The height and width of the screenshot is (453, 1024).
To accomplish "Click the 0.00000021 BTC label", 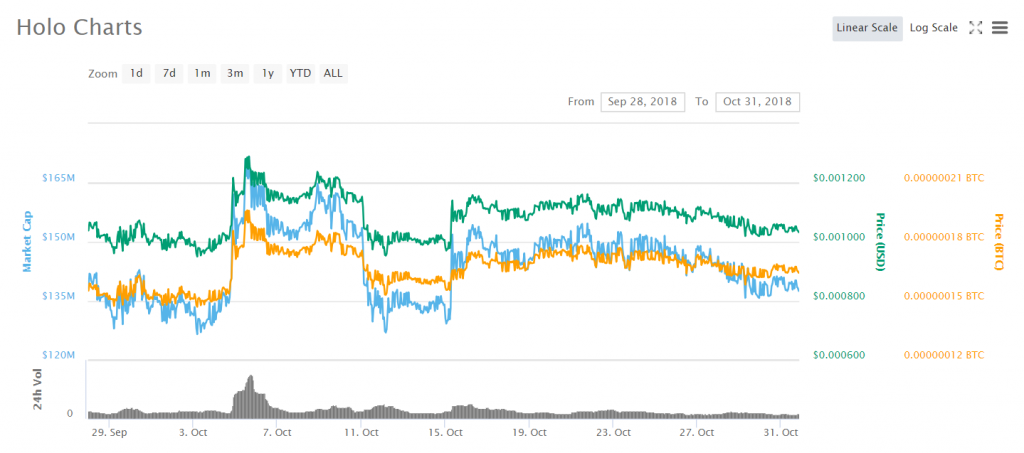I will (944, 178).
